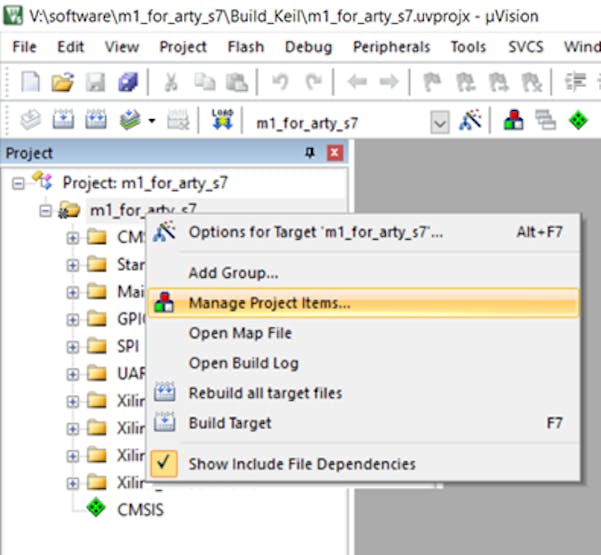Collapse the m1_for_arty_s7 target node

click(45, 211)
